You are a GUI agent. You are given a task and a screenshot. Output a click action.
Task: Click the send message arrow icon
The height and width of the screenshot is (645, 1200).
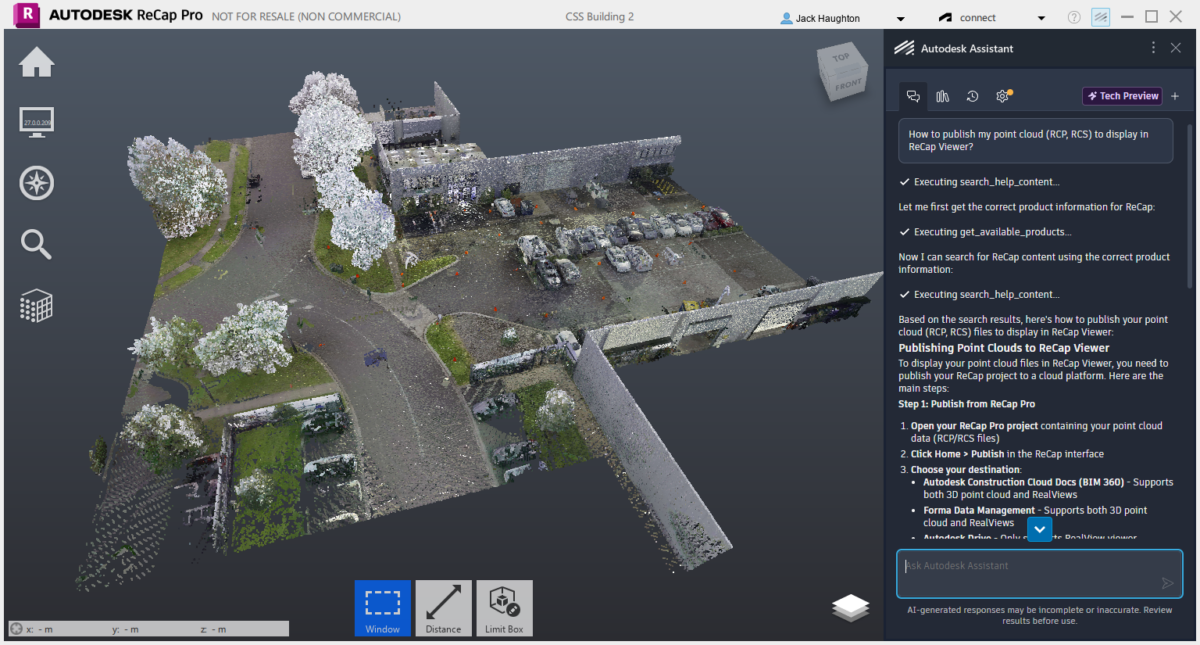point(1167,583)
